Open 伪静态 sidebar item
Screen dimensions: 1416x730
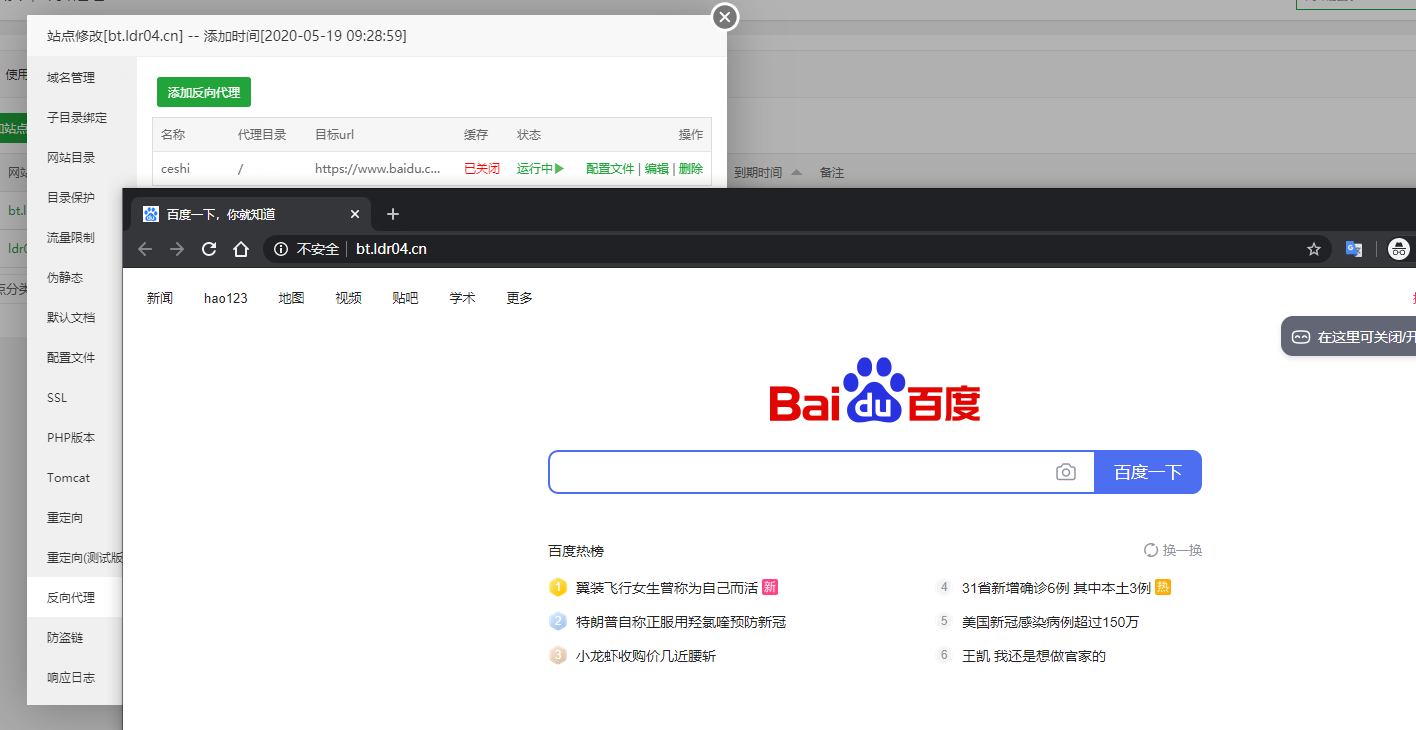click(x=65, y=277)
